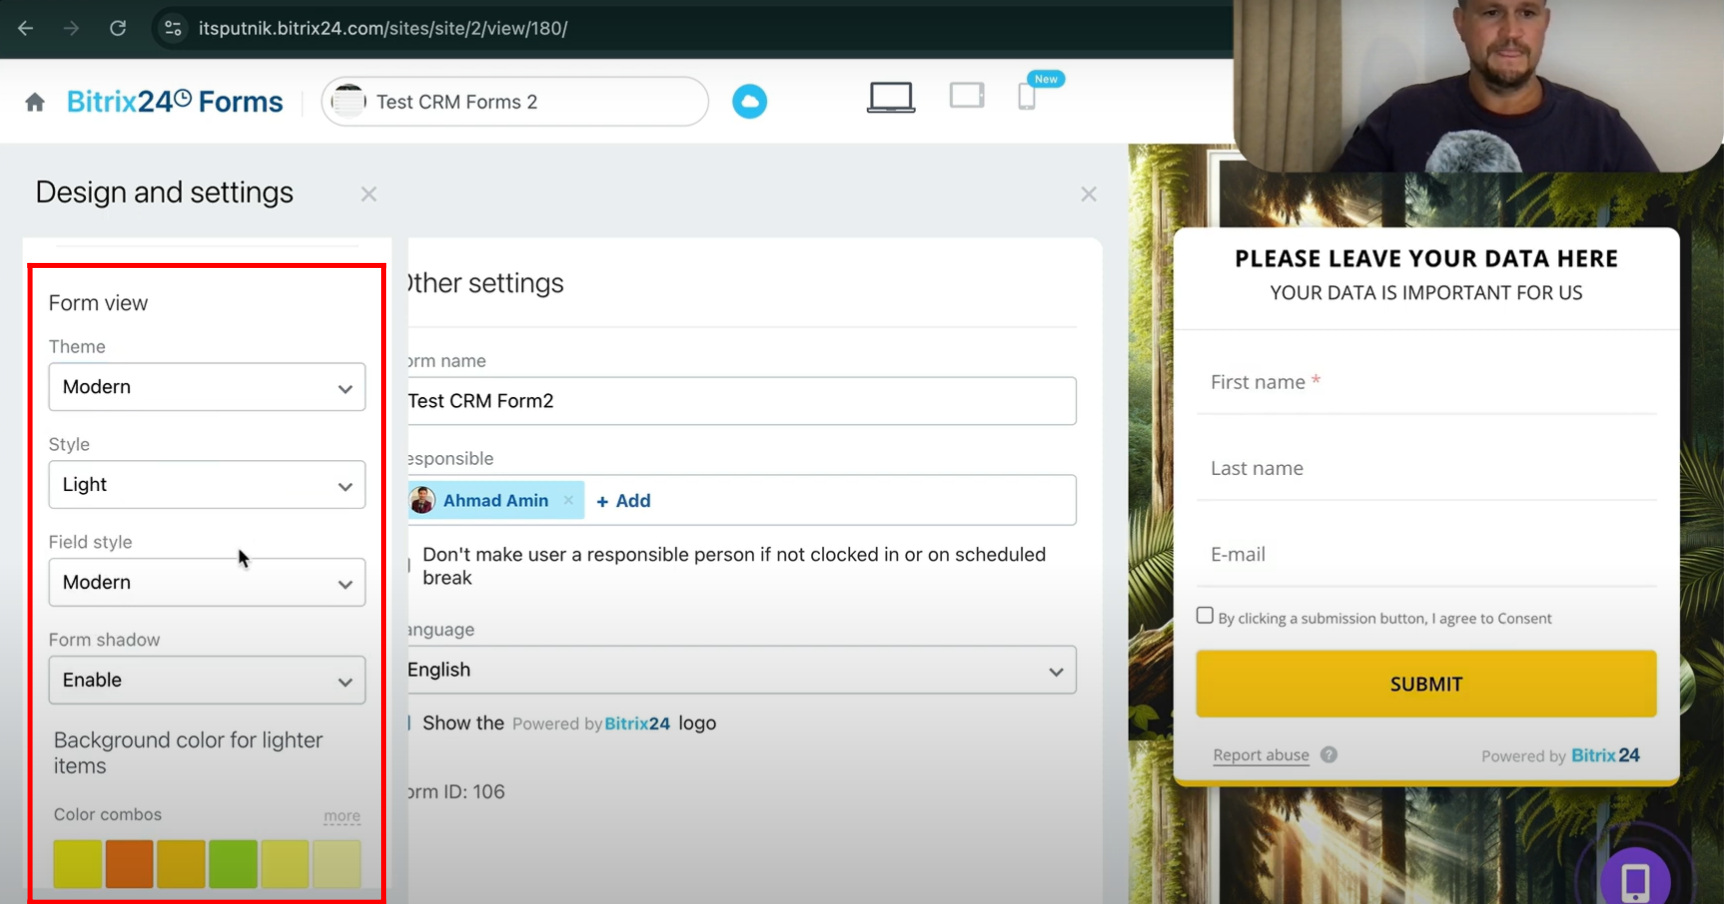Open the Form shadow dropdown set to Enable
The image size is (1724, 904).
point(207,680)
